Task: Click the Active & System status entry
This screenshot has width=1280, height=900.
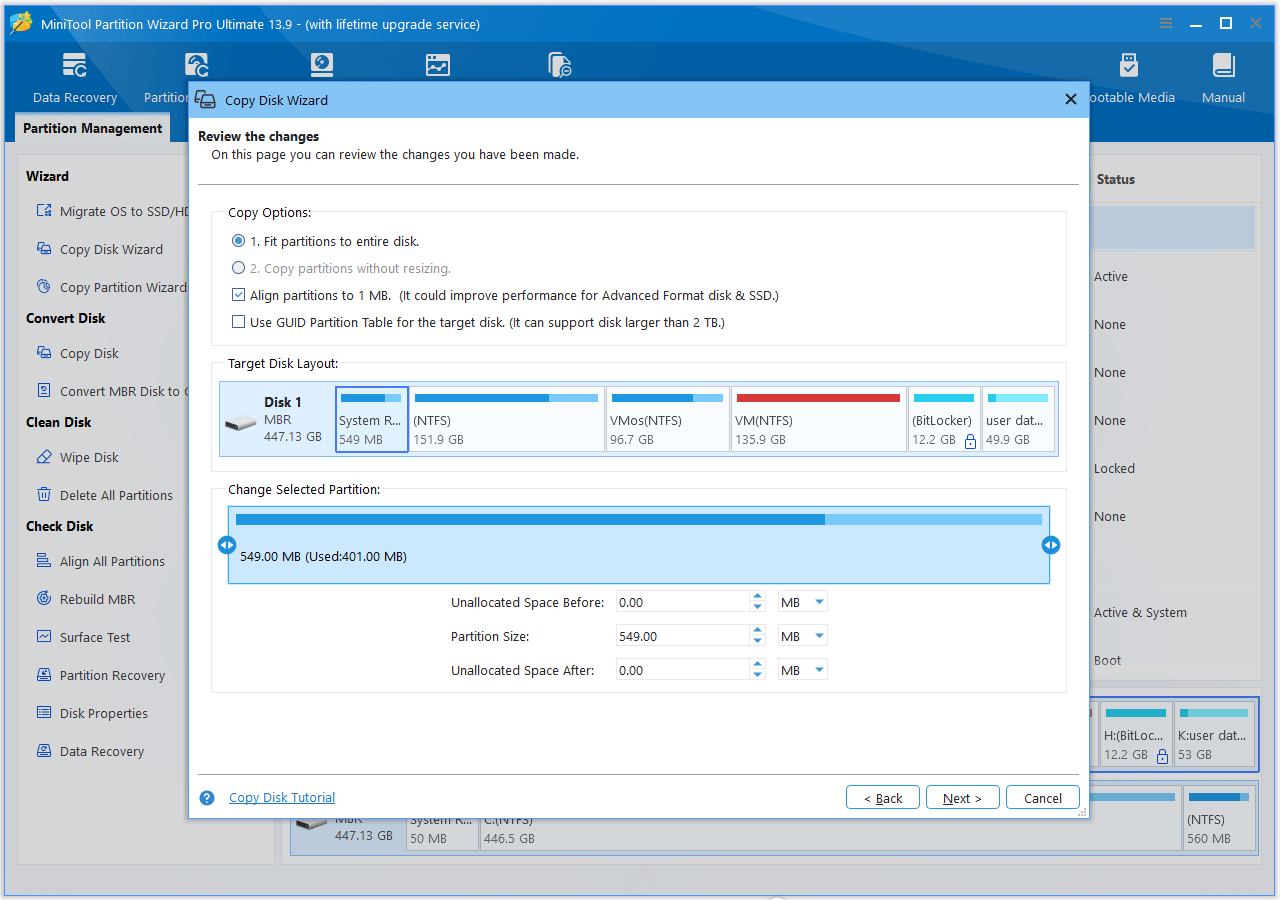Action: click(x=1140, y=613)
